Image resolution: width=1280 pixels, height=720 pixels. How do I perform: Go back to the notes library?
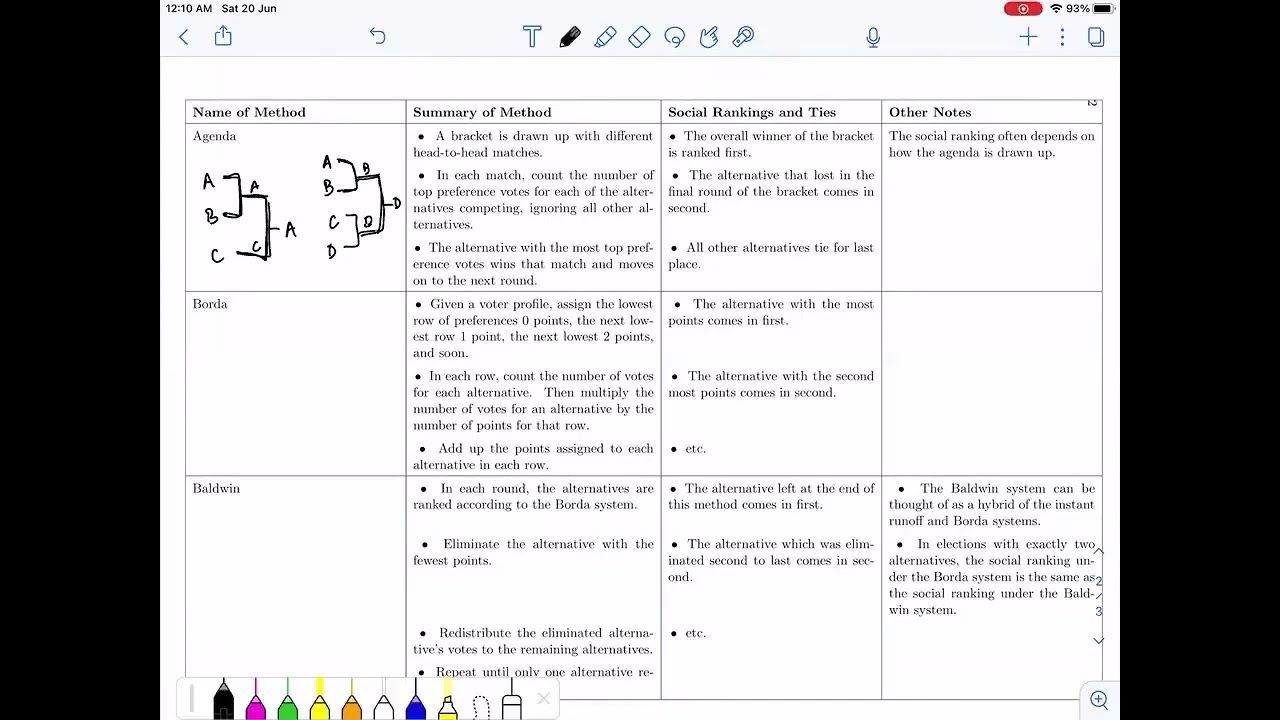tap(184, 37)
